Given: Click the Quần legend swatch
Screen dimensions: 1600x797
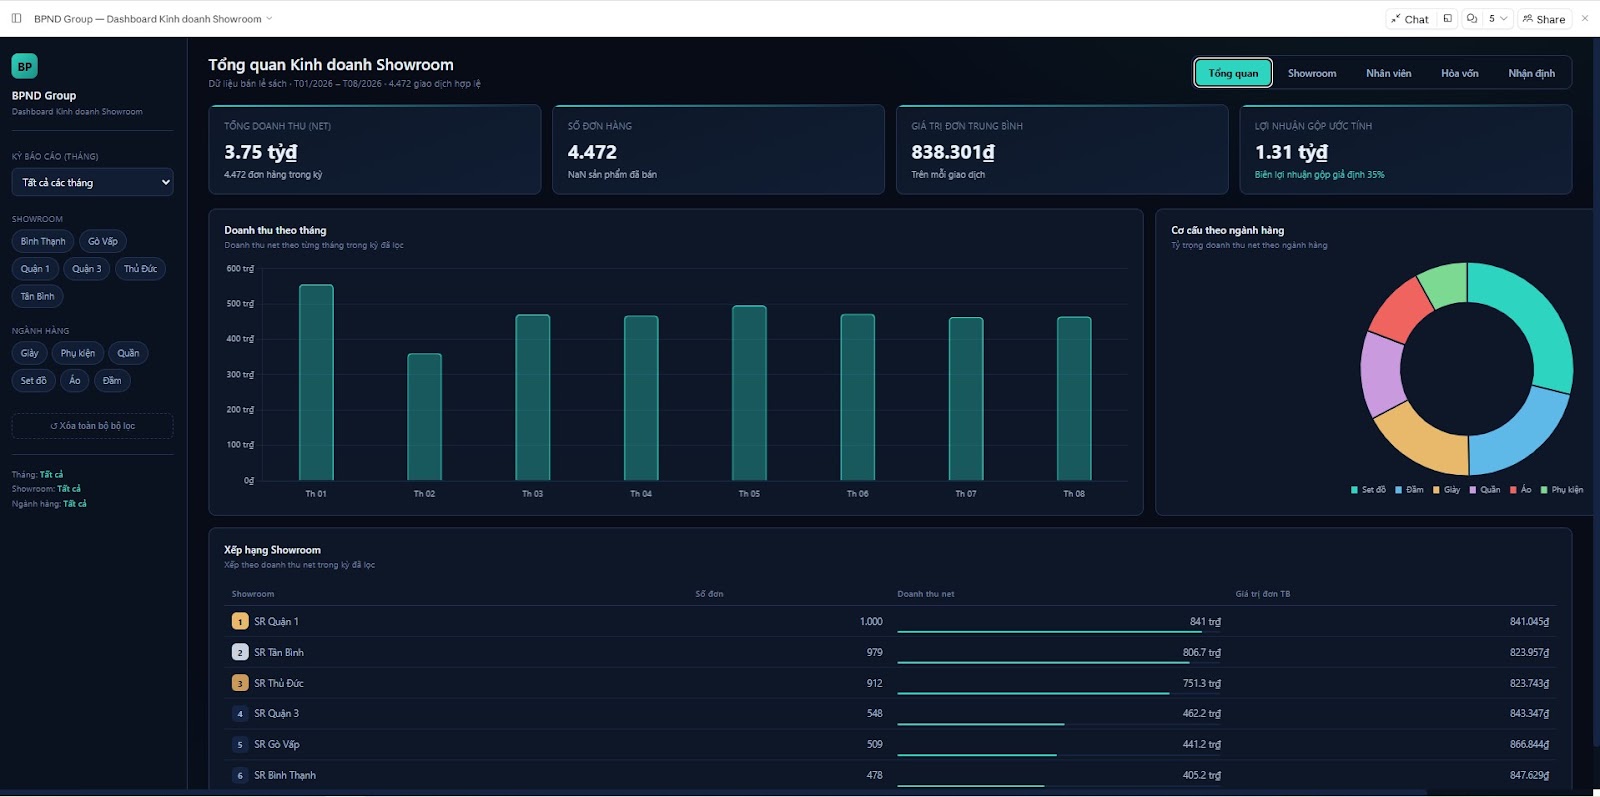Looking at the screenshot, I should pos(1473,490).
